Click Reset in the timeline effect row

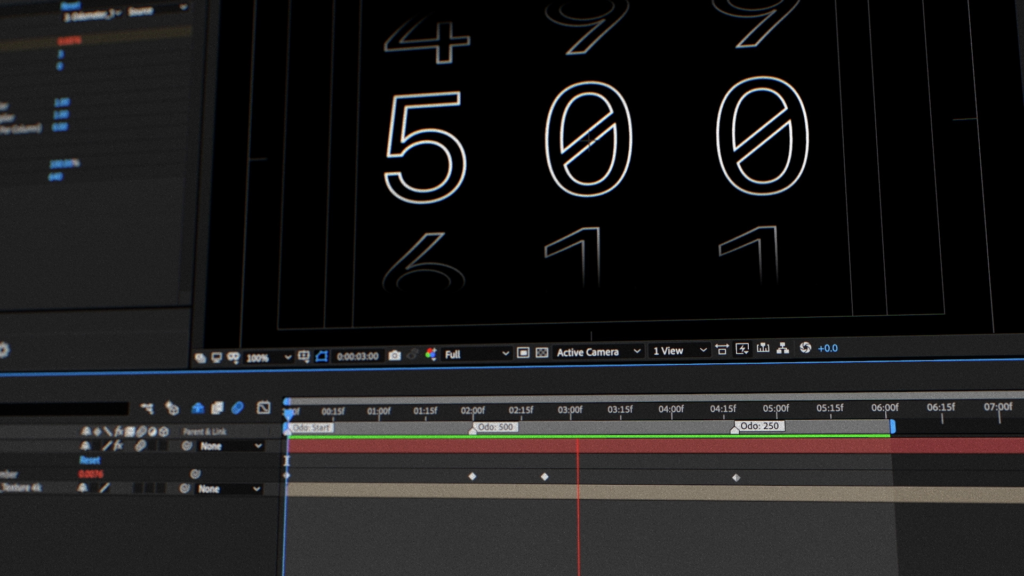[90, 460]
